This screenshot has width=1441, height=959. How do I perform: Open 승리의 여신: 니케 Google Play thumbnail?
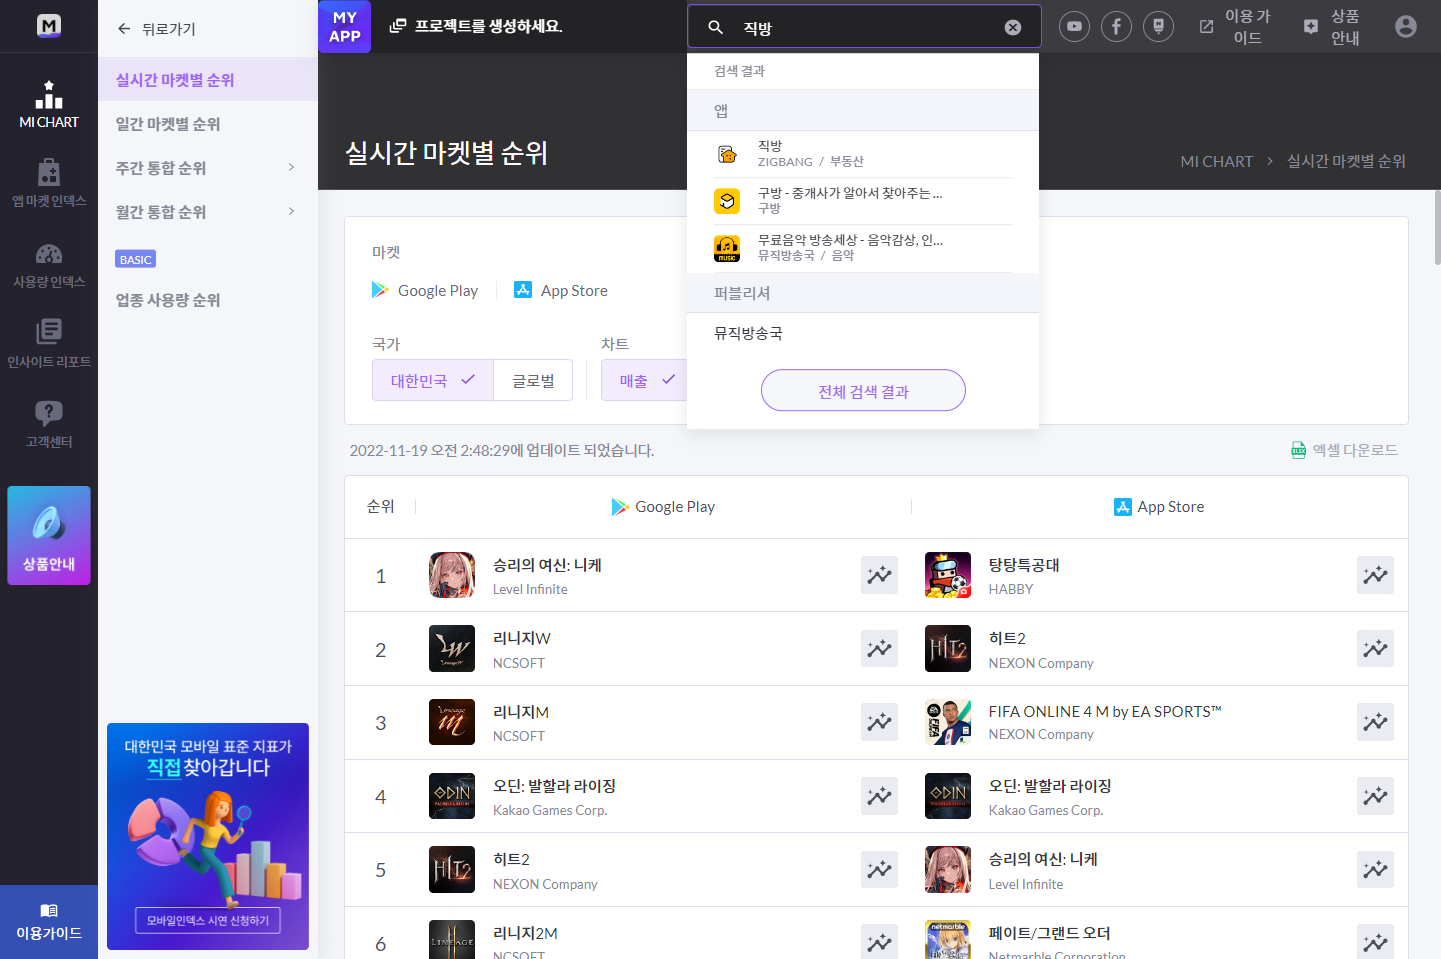tap(452, 575)
